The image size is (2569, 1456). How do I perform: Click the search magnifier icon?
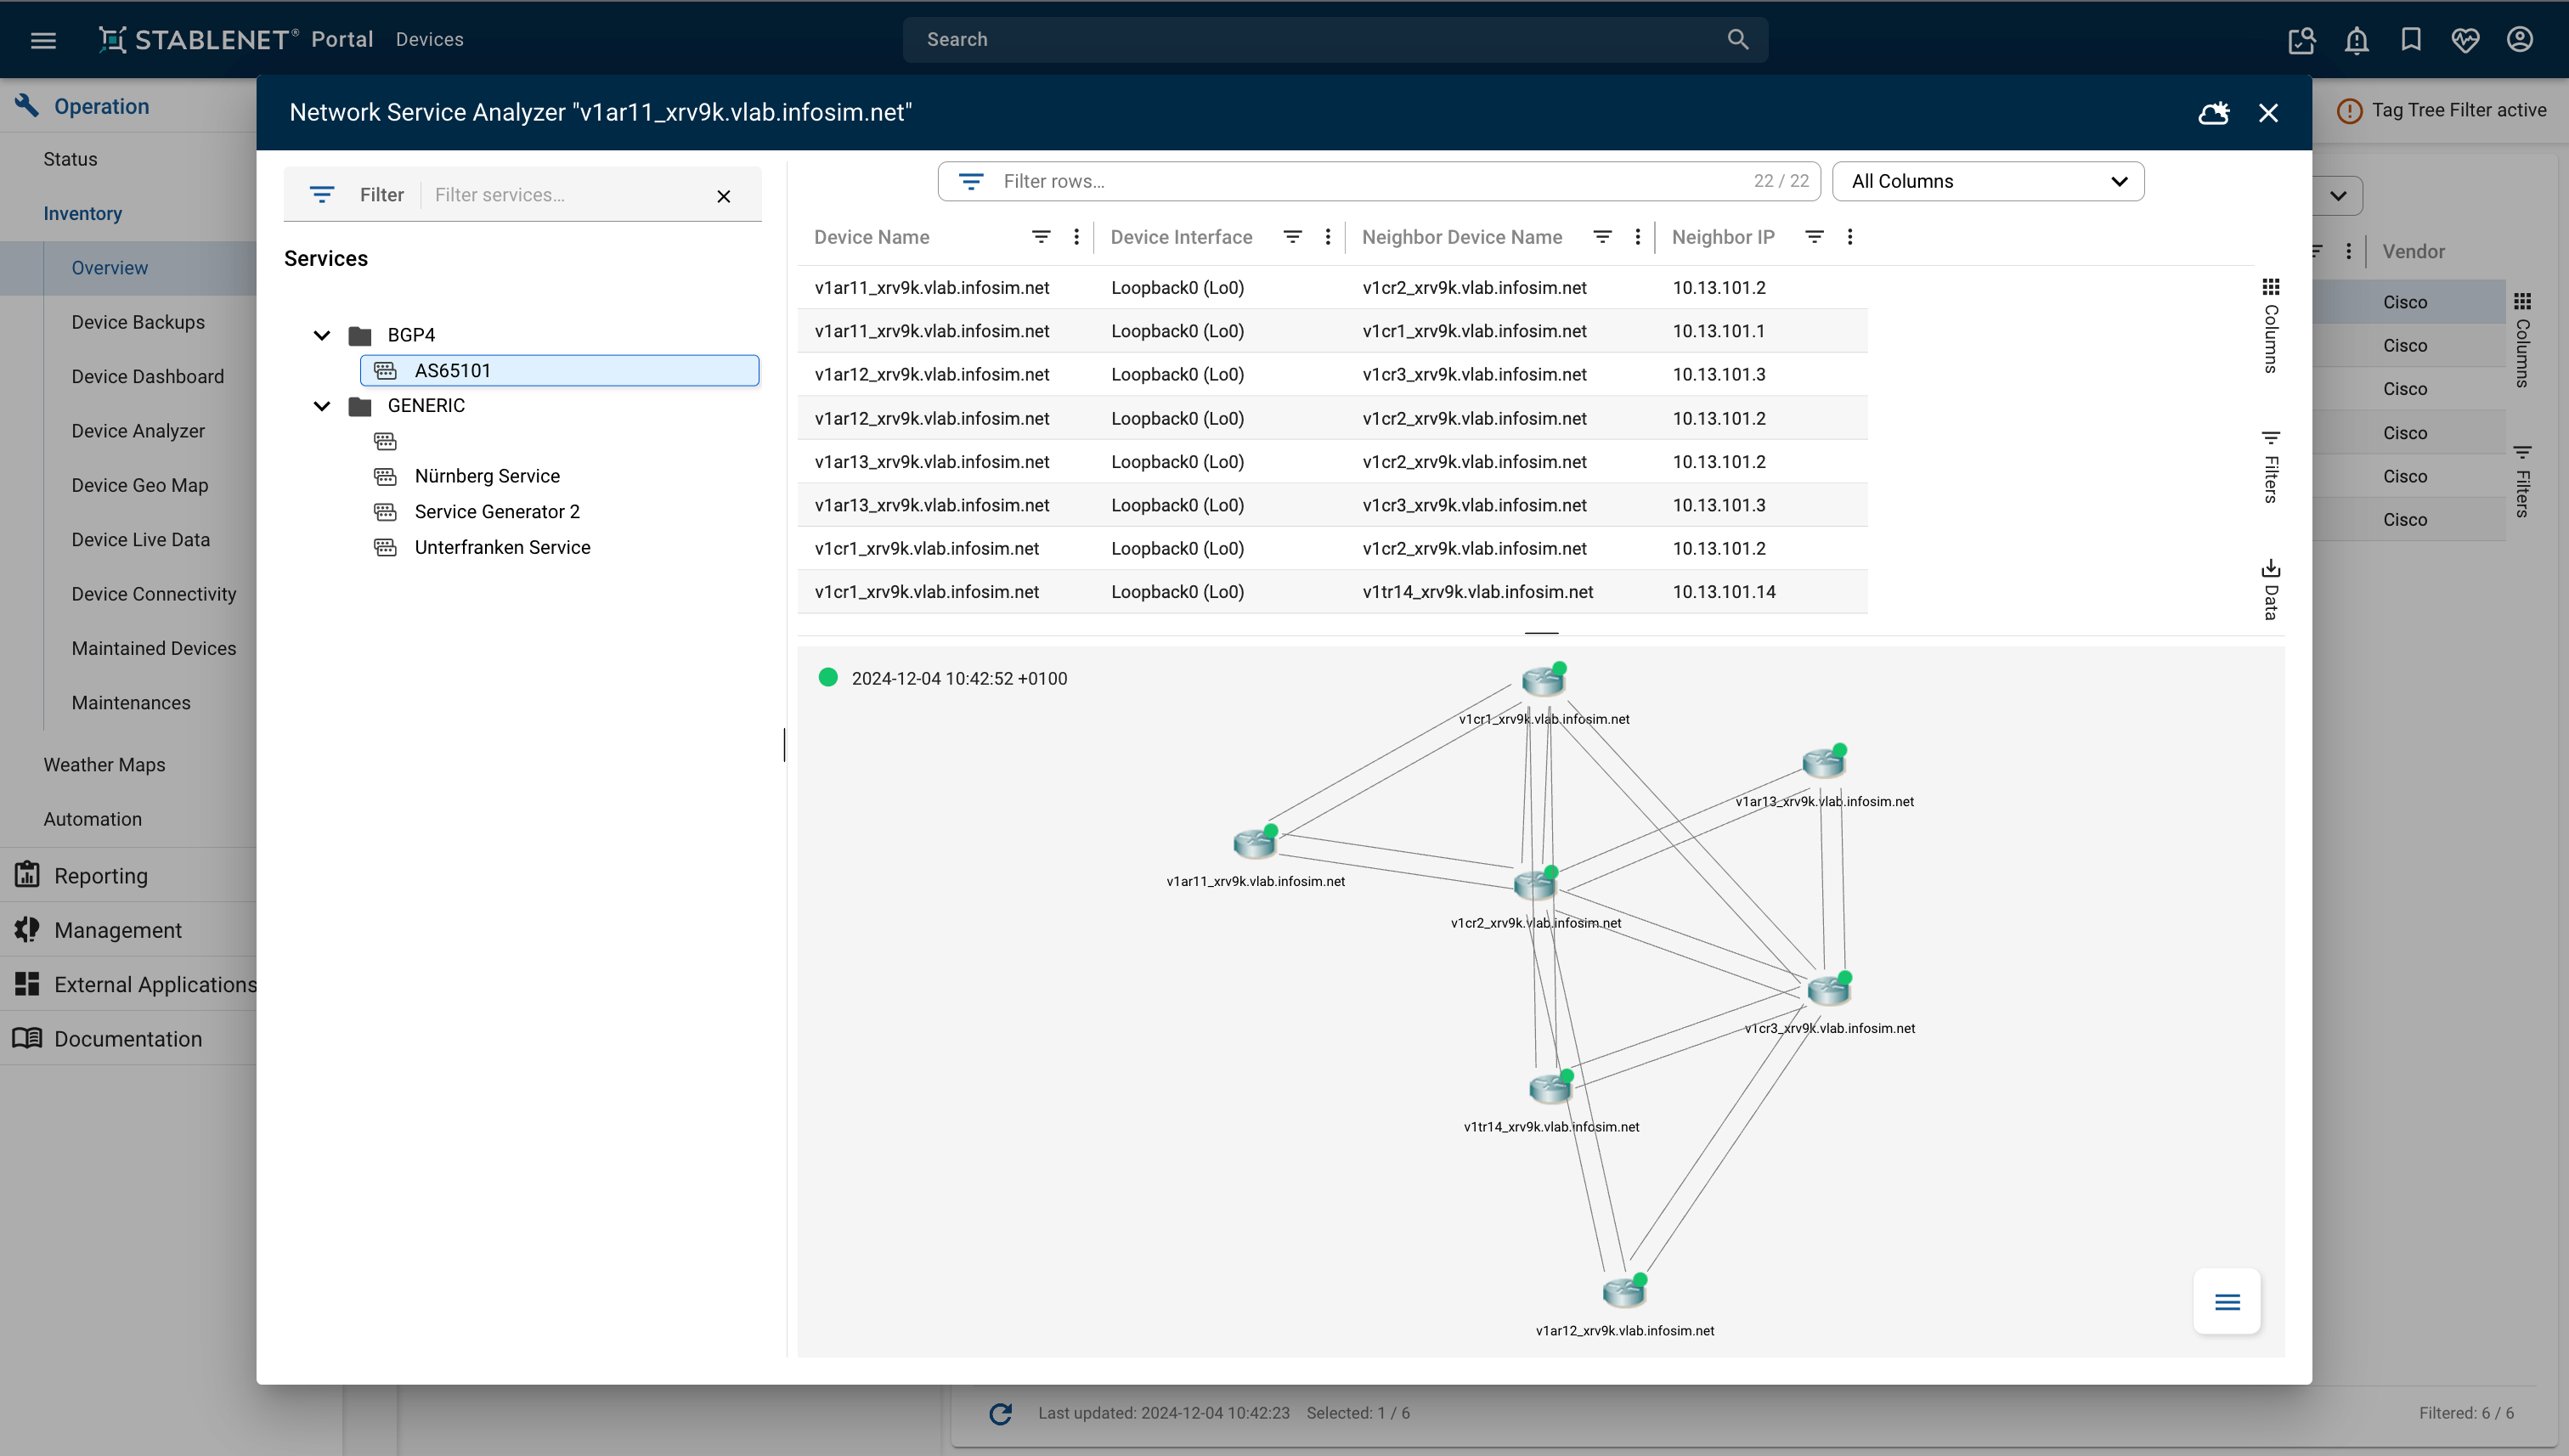click(1738, 39)
